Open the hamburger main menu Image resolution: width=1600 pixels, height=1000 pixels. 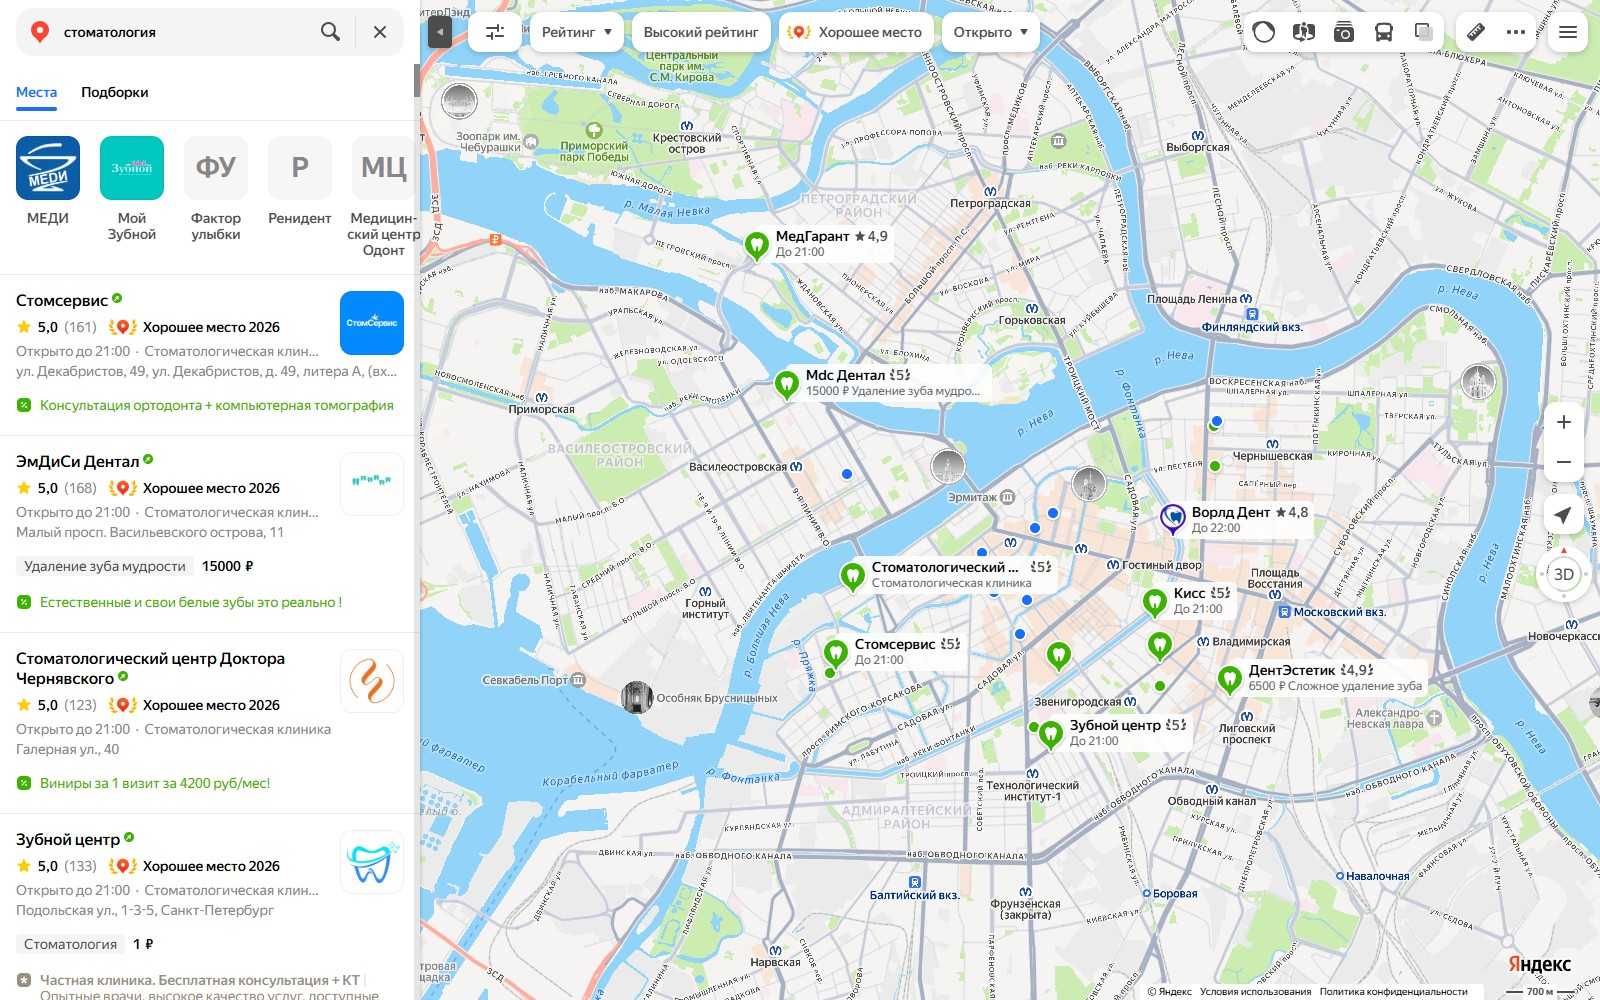[x=1568, y=32]
